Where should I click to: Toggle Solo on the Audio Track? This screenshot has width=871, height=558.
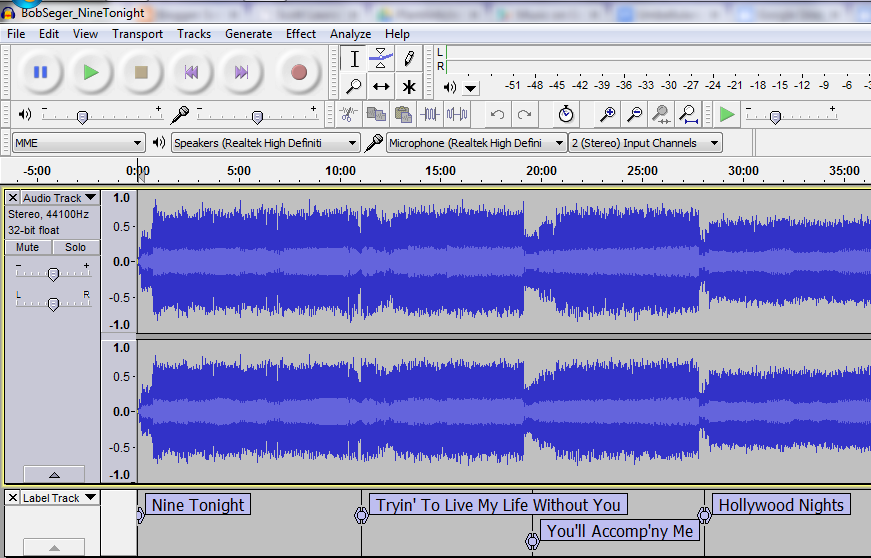[x=76, y=247]
